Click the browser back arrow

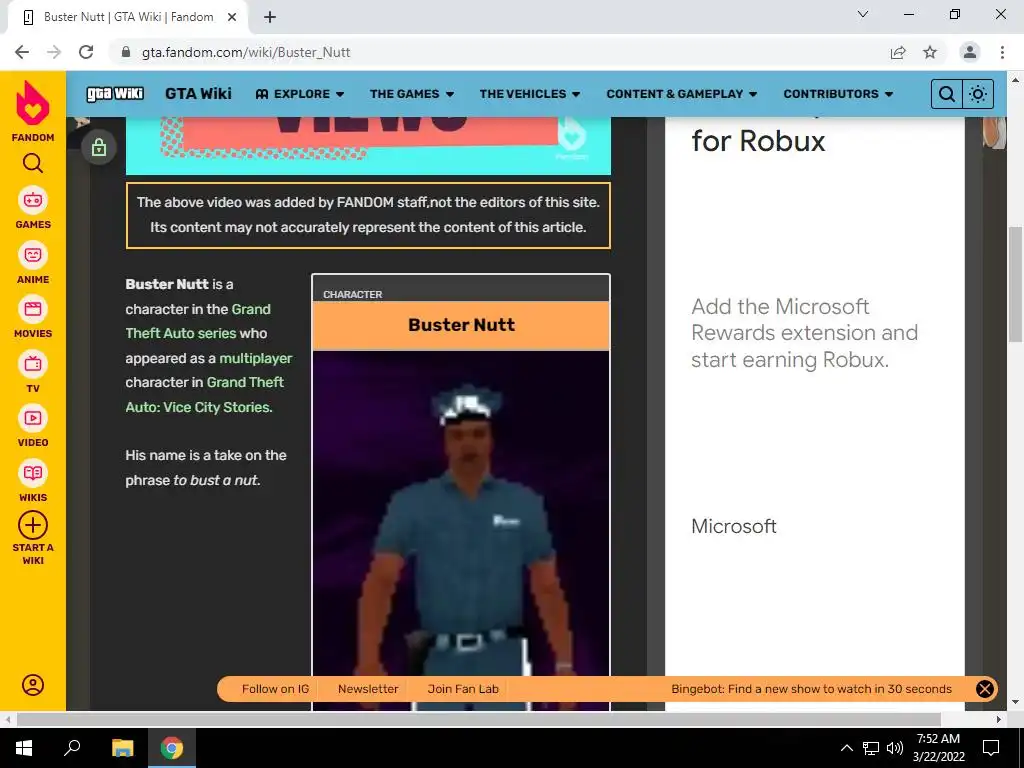click(22, 52)
